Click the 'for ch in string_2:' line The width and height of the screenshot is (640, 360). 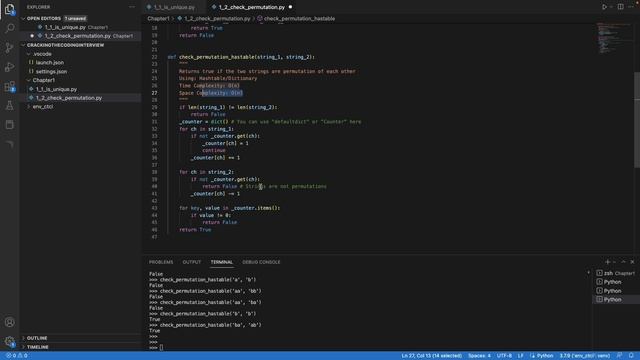click(x=207, y=172)
